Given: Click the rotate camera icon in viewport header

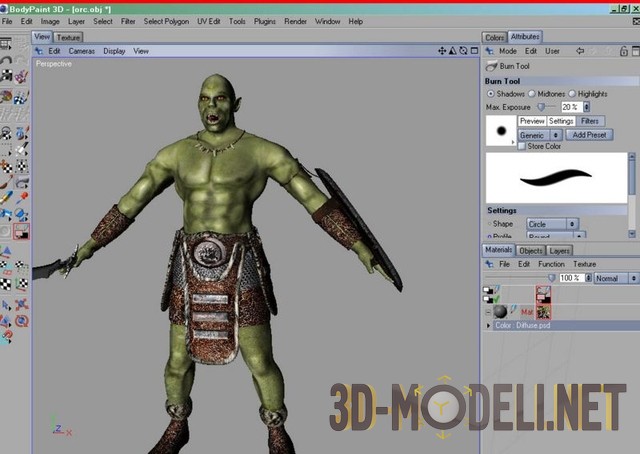Looking at the screenshot, I should 462,50.
